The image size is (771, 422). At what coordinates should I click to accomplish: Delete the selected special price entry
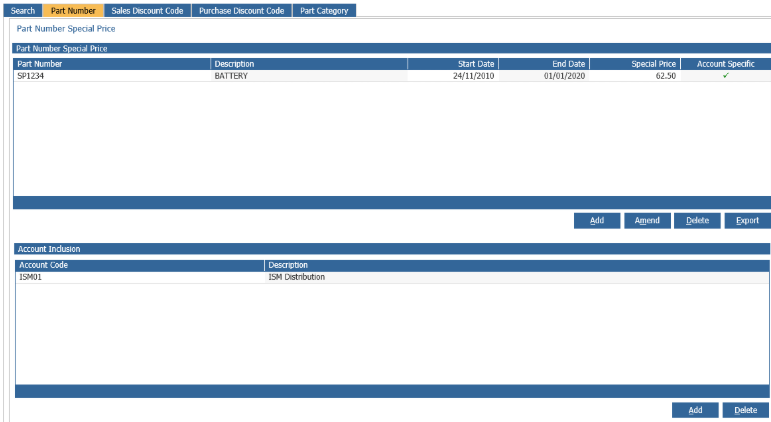click(697, 221)
